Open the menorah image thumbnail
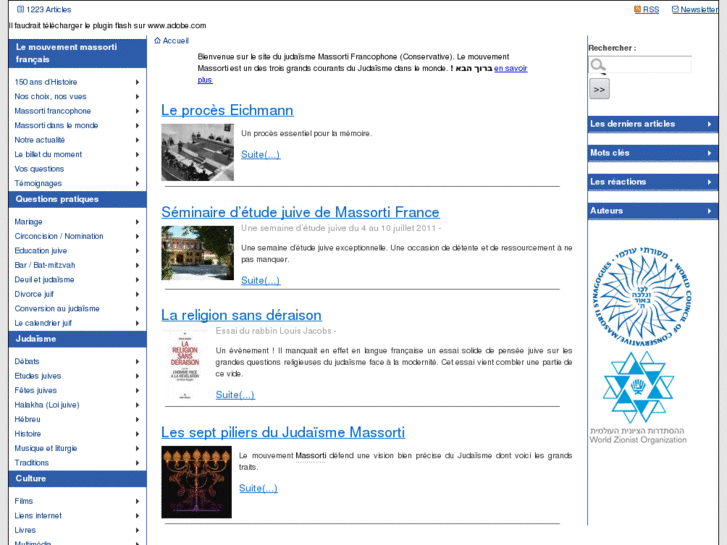Screen dimensions: 727x545 [197, 482]
